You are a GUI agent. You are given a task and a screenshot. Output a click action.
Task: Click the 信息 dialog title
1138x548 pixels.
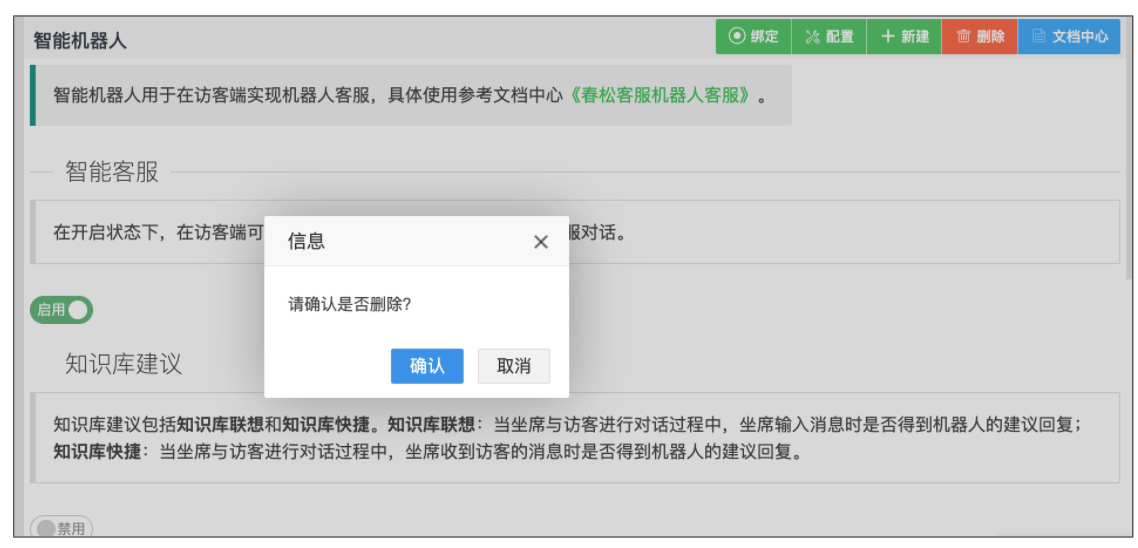tap(306, 242)
